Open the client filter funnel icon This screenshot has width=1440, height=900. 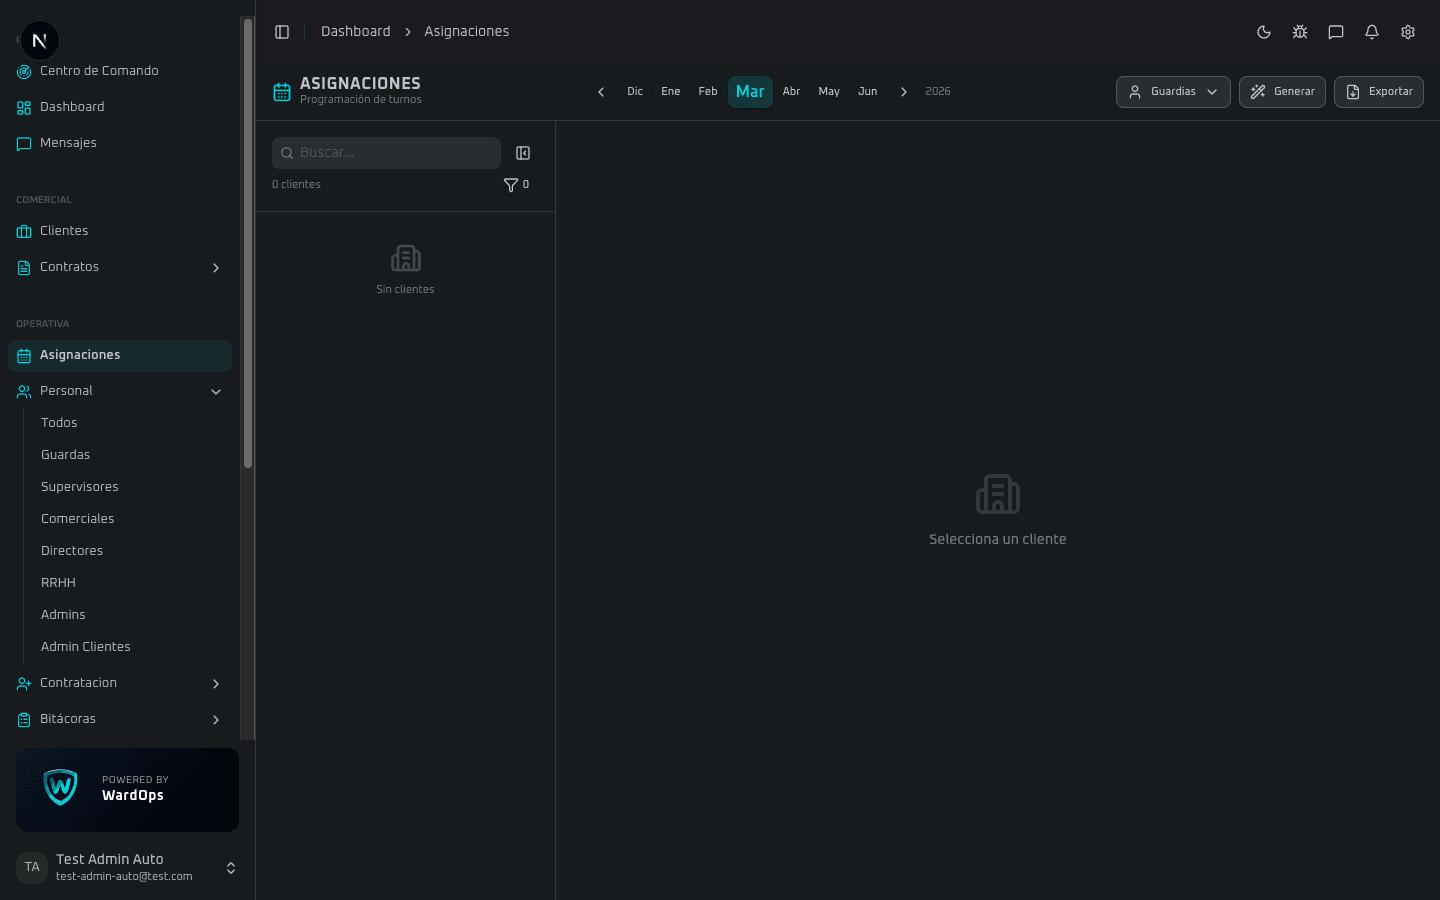click(x=511, y=185)
